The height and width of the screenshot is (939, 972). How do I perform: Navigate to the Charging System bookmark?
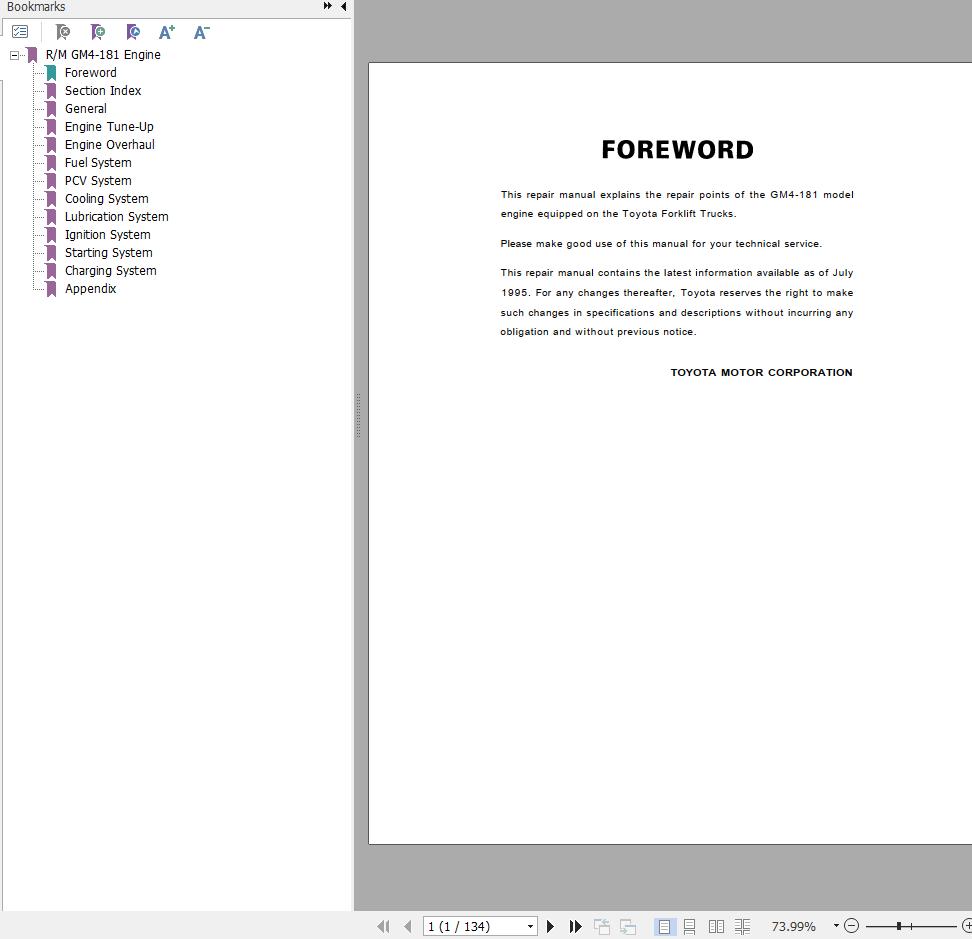point(110,270)
